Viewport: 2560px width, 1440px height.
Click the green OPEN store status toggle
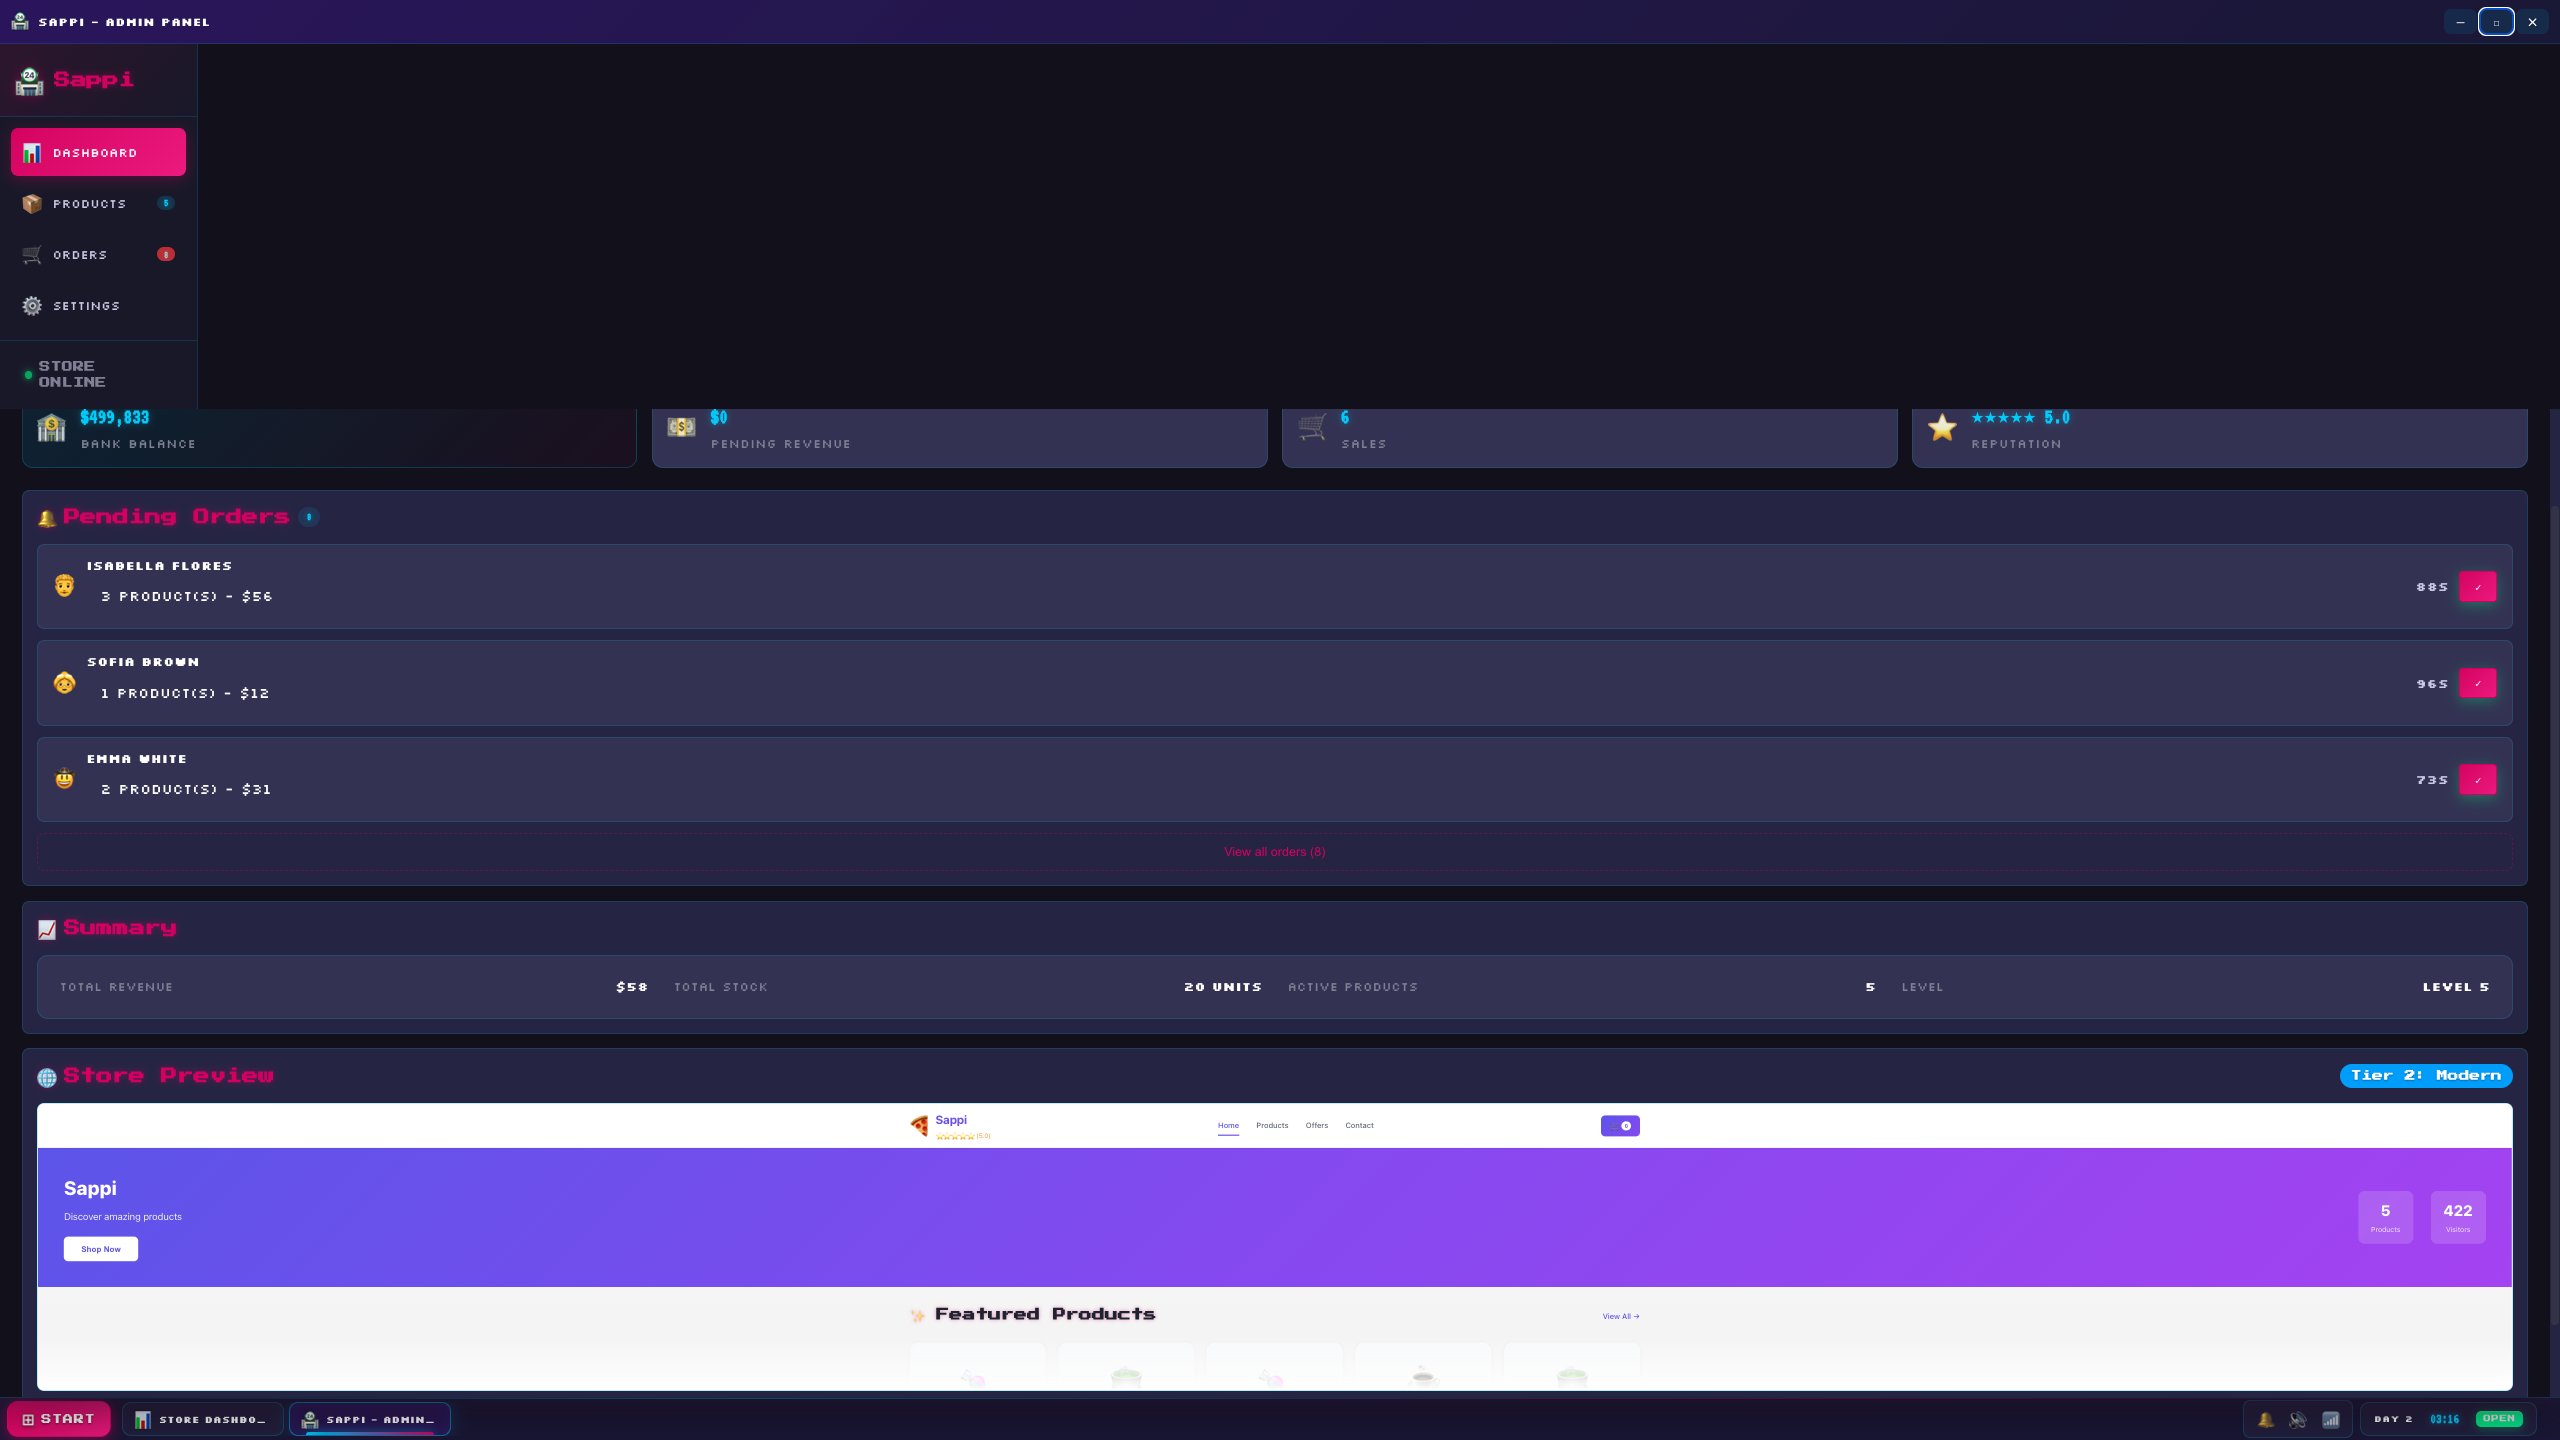2498,1419
